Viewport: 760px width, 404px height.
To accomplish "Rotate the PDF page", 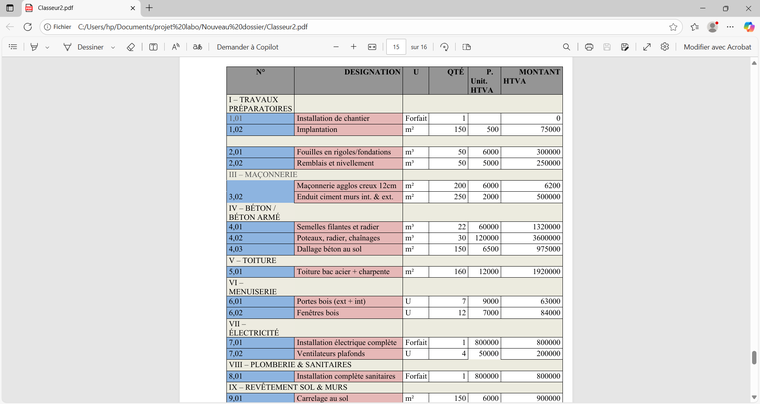I will point(444,47).
